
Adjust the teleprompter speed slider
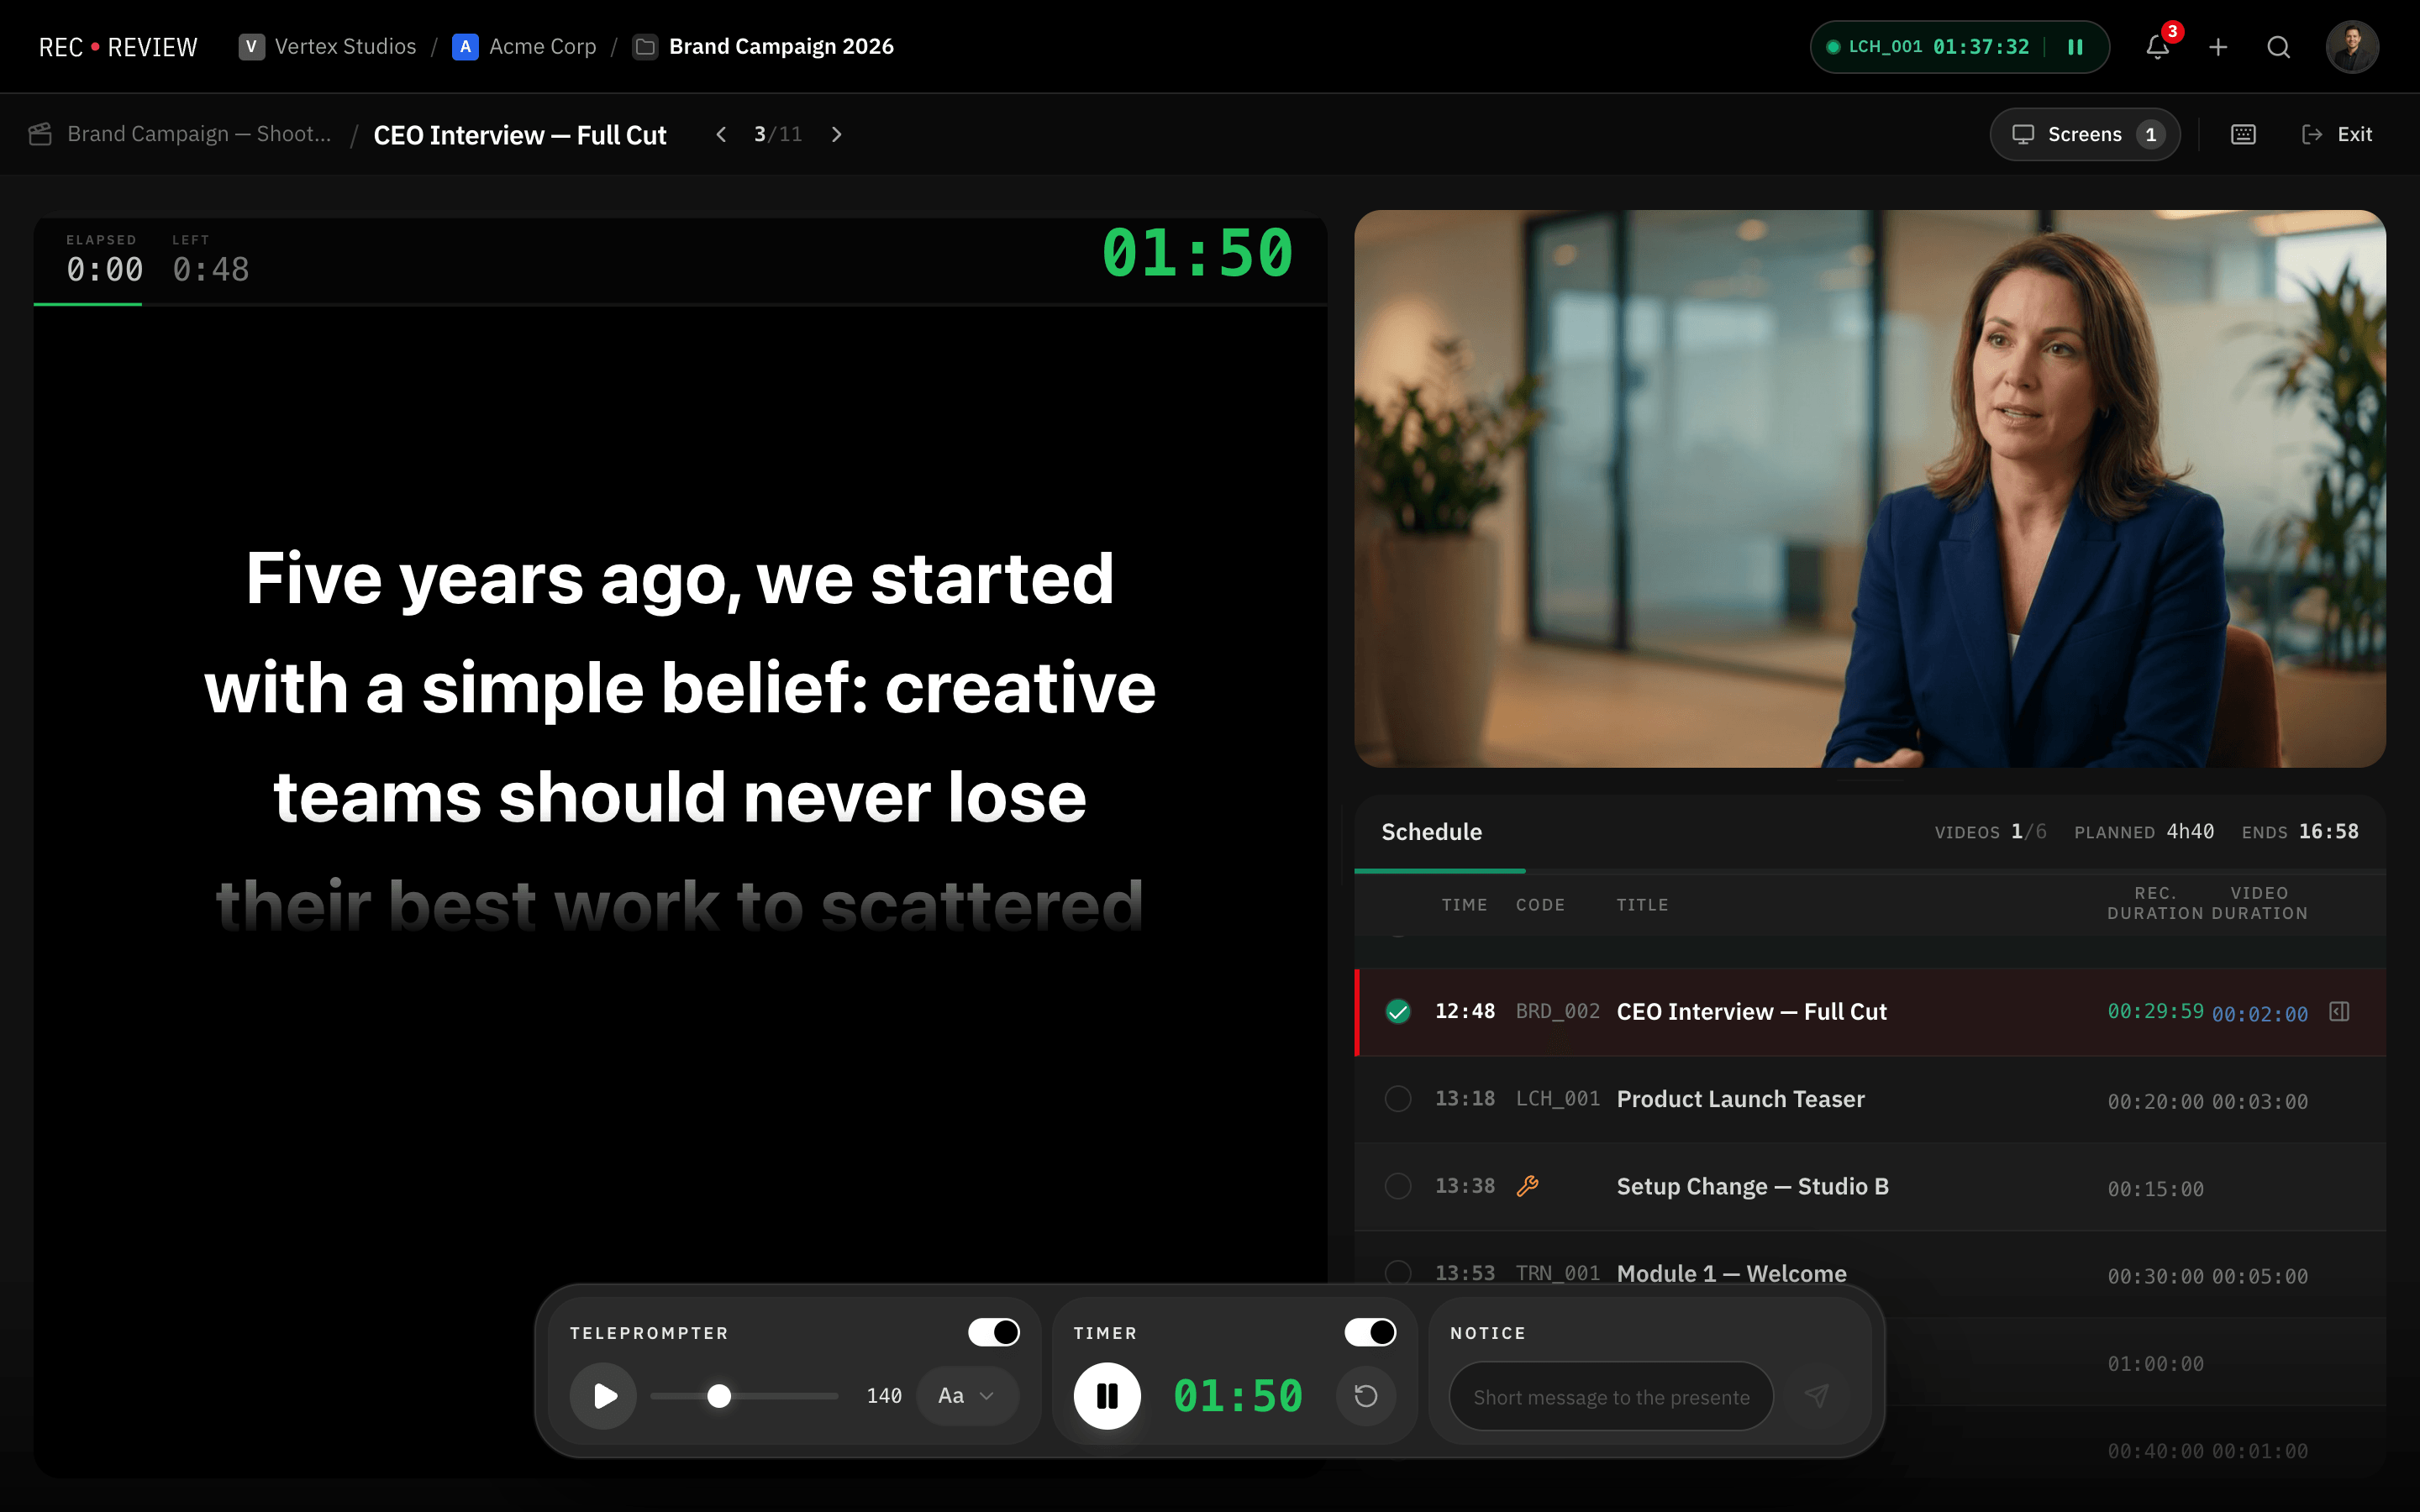pos(744,1395)
